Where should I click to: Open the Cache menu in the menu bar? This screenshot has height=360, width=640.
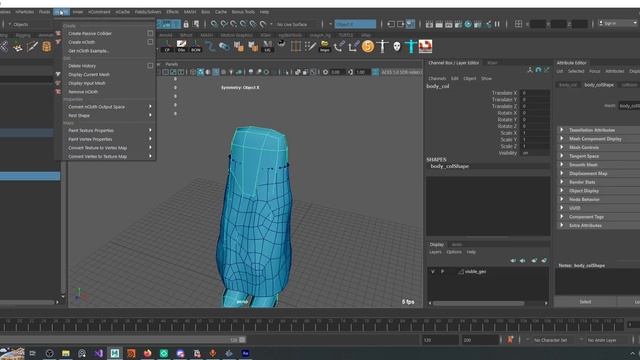[x=221, y=12]
